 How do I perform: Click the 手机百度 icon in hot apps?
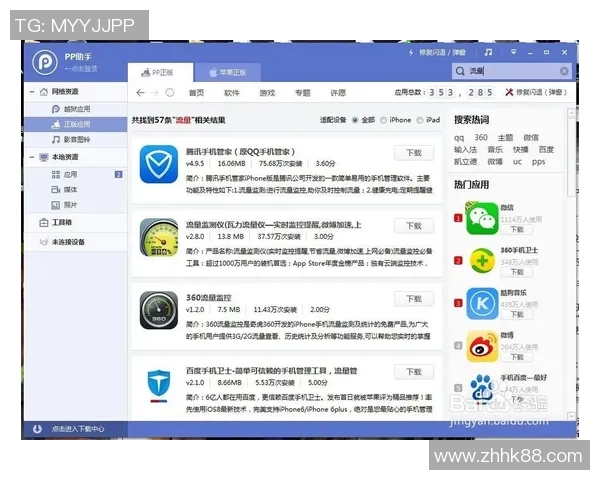tap(482, 389)
